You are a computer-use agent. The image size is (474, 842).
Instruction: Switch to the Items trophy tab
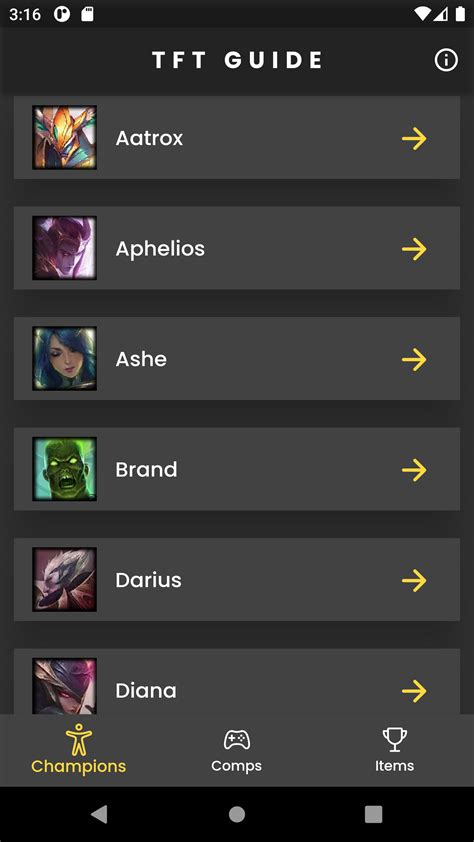pos(395,750)
